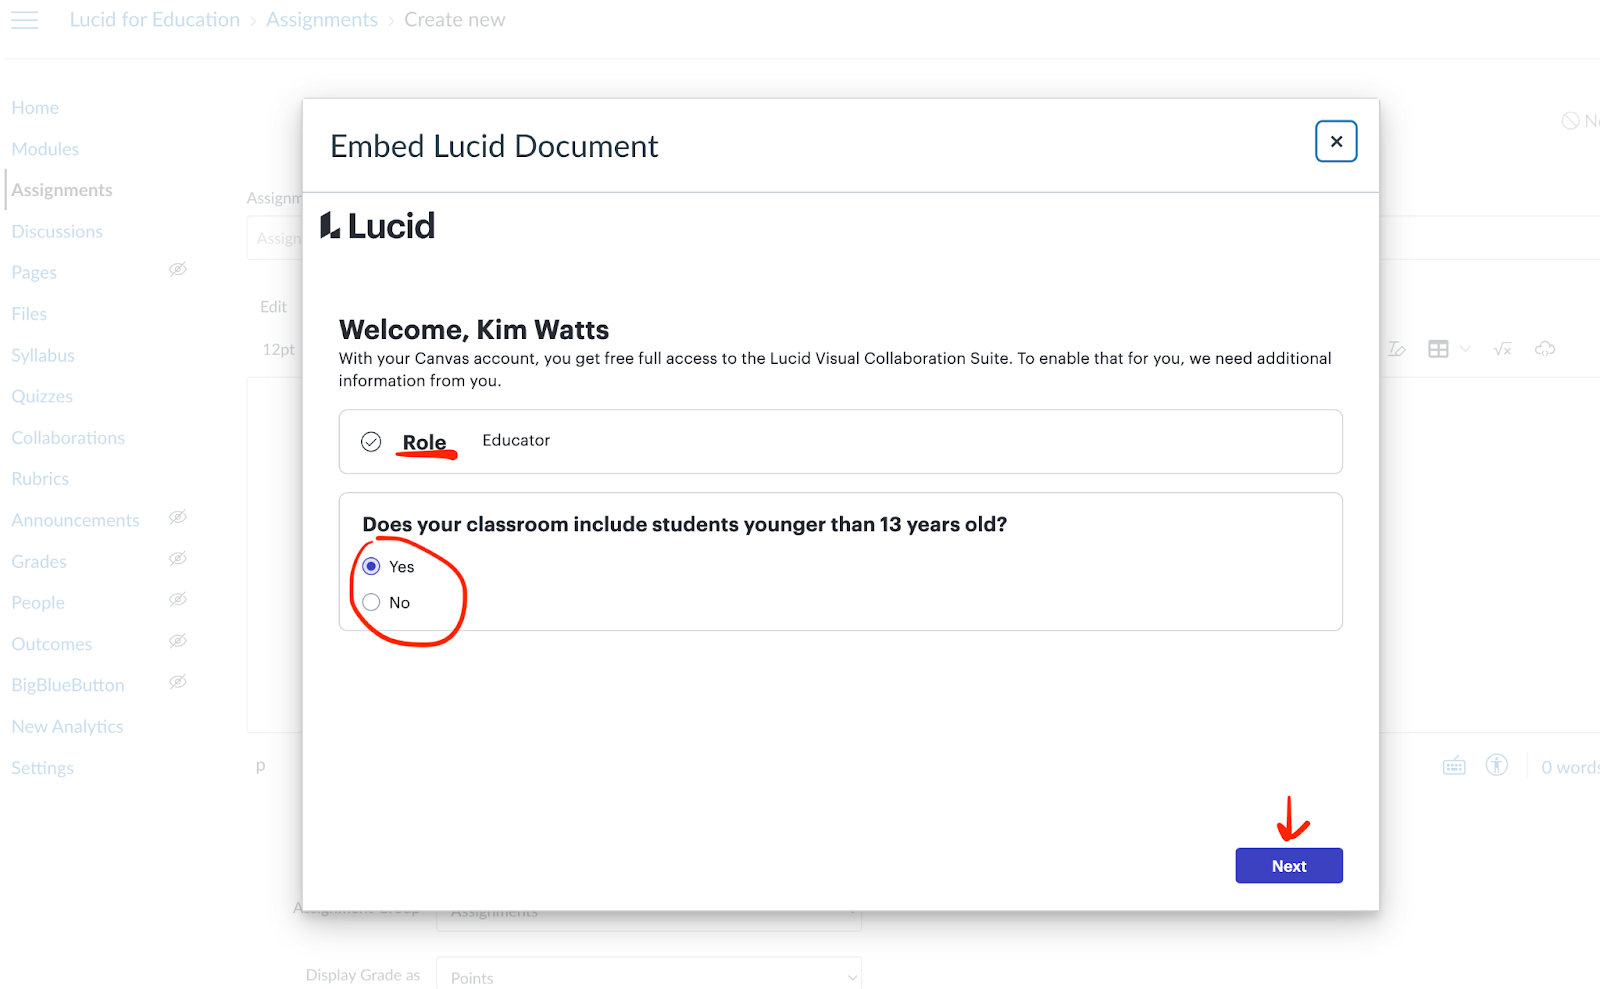Click hidden-eye icon next to Outcomes
Image resolution: width=1600 pixels, height=989 pixels.
[x=178, y=641]
